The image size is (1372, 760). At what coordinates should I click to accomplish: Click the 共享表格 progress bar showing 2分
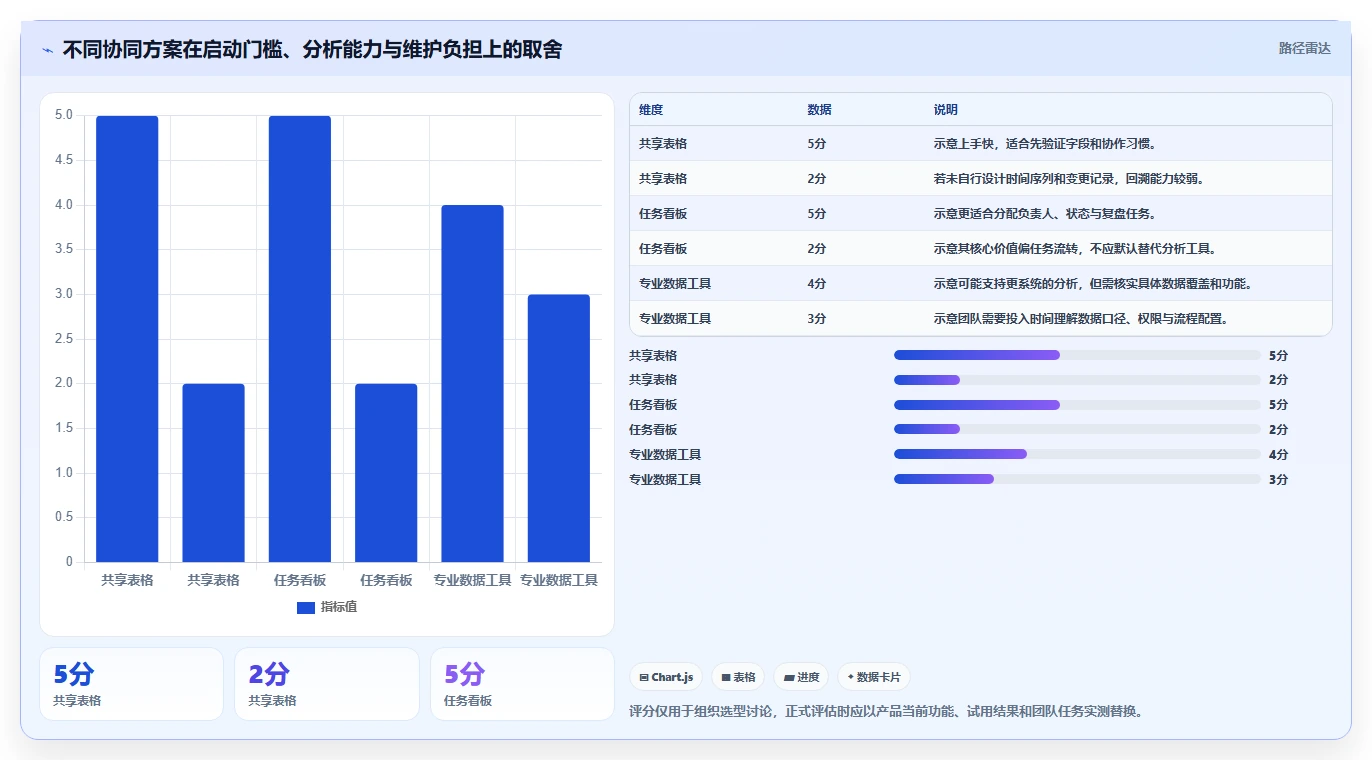(x=1077, y=380)
